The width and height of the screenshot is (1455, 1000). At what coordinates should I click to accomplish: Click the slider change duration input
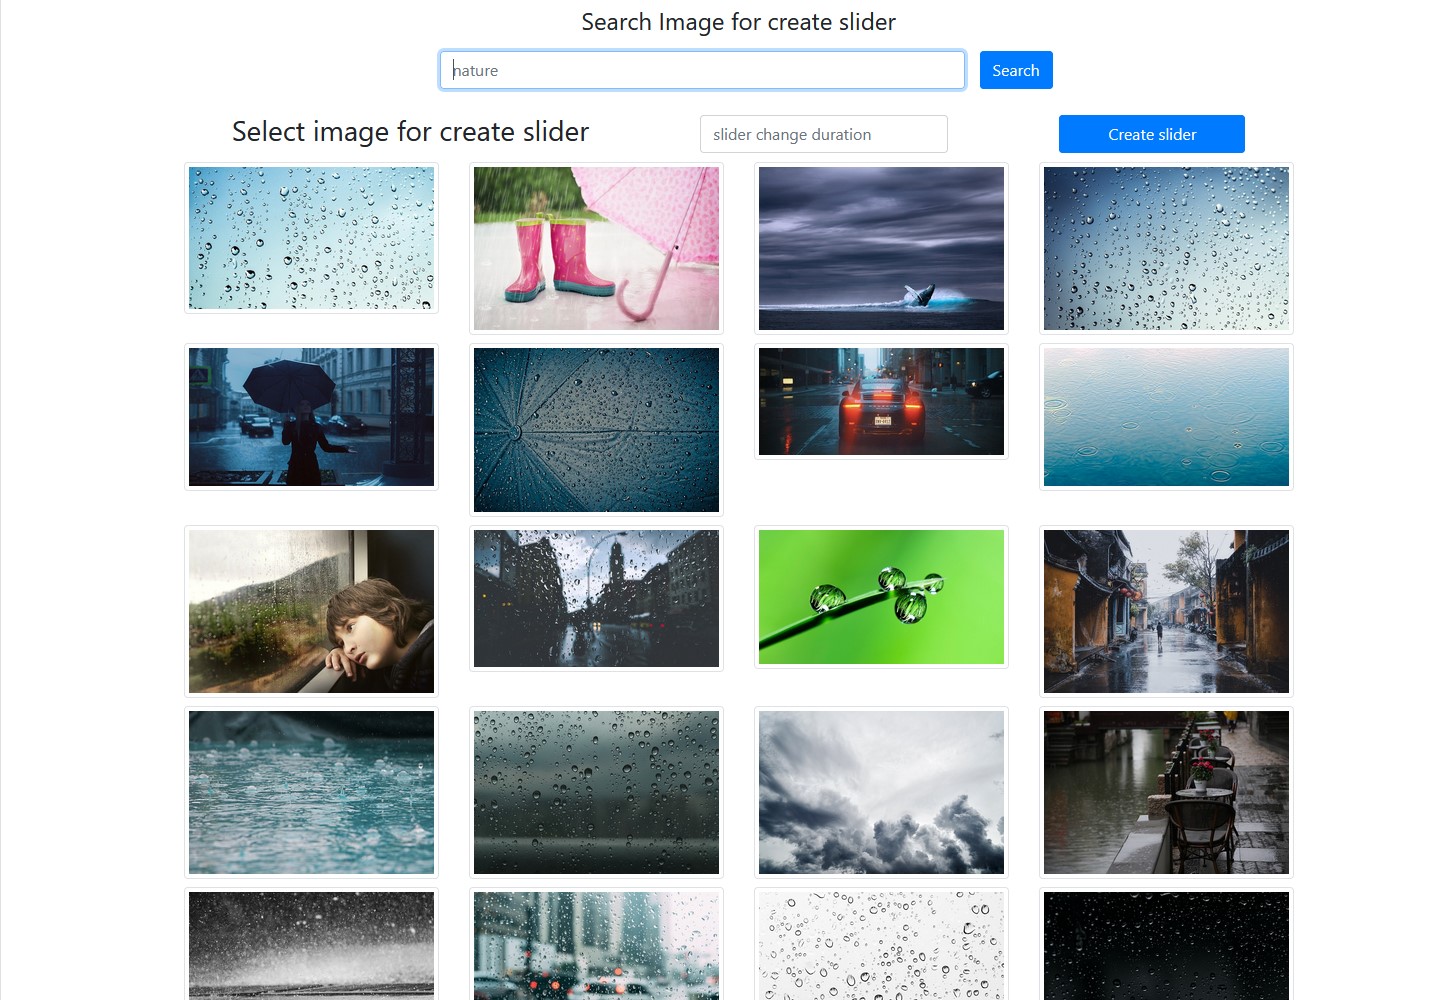click(x=823, y=134)
